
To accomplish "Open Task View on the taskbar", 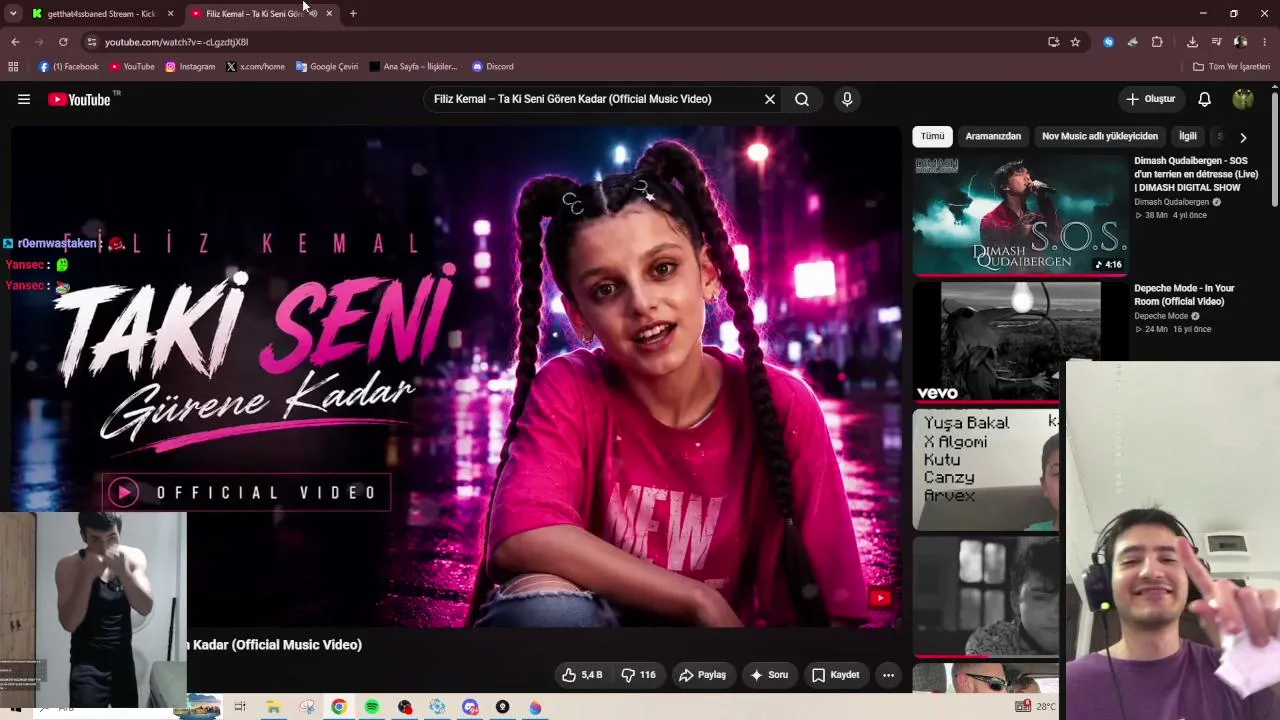I will click(240, 707).
